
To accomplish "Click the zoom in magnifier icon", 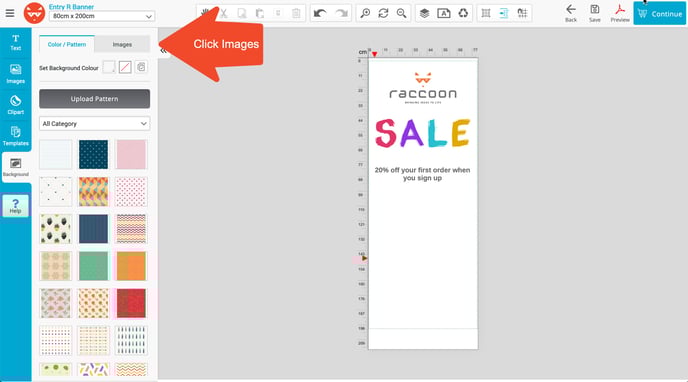I will pyautogui.click(x=365, y=14).
